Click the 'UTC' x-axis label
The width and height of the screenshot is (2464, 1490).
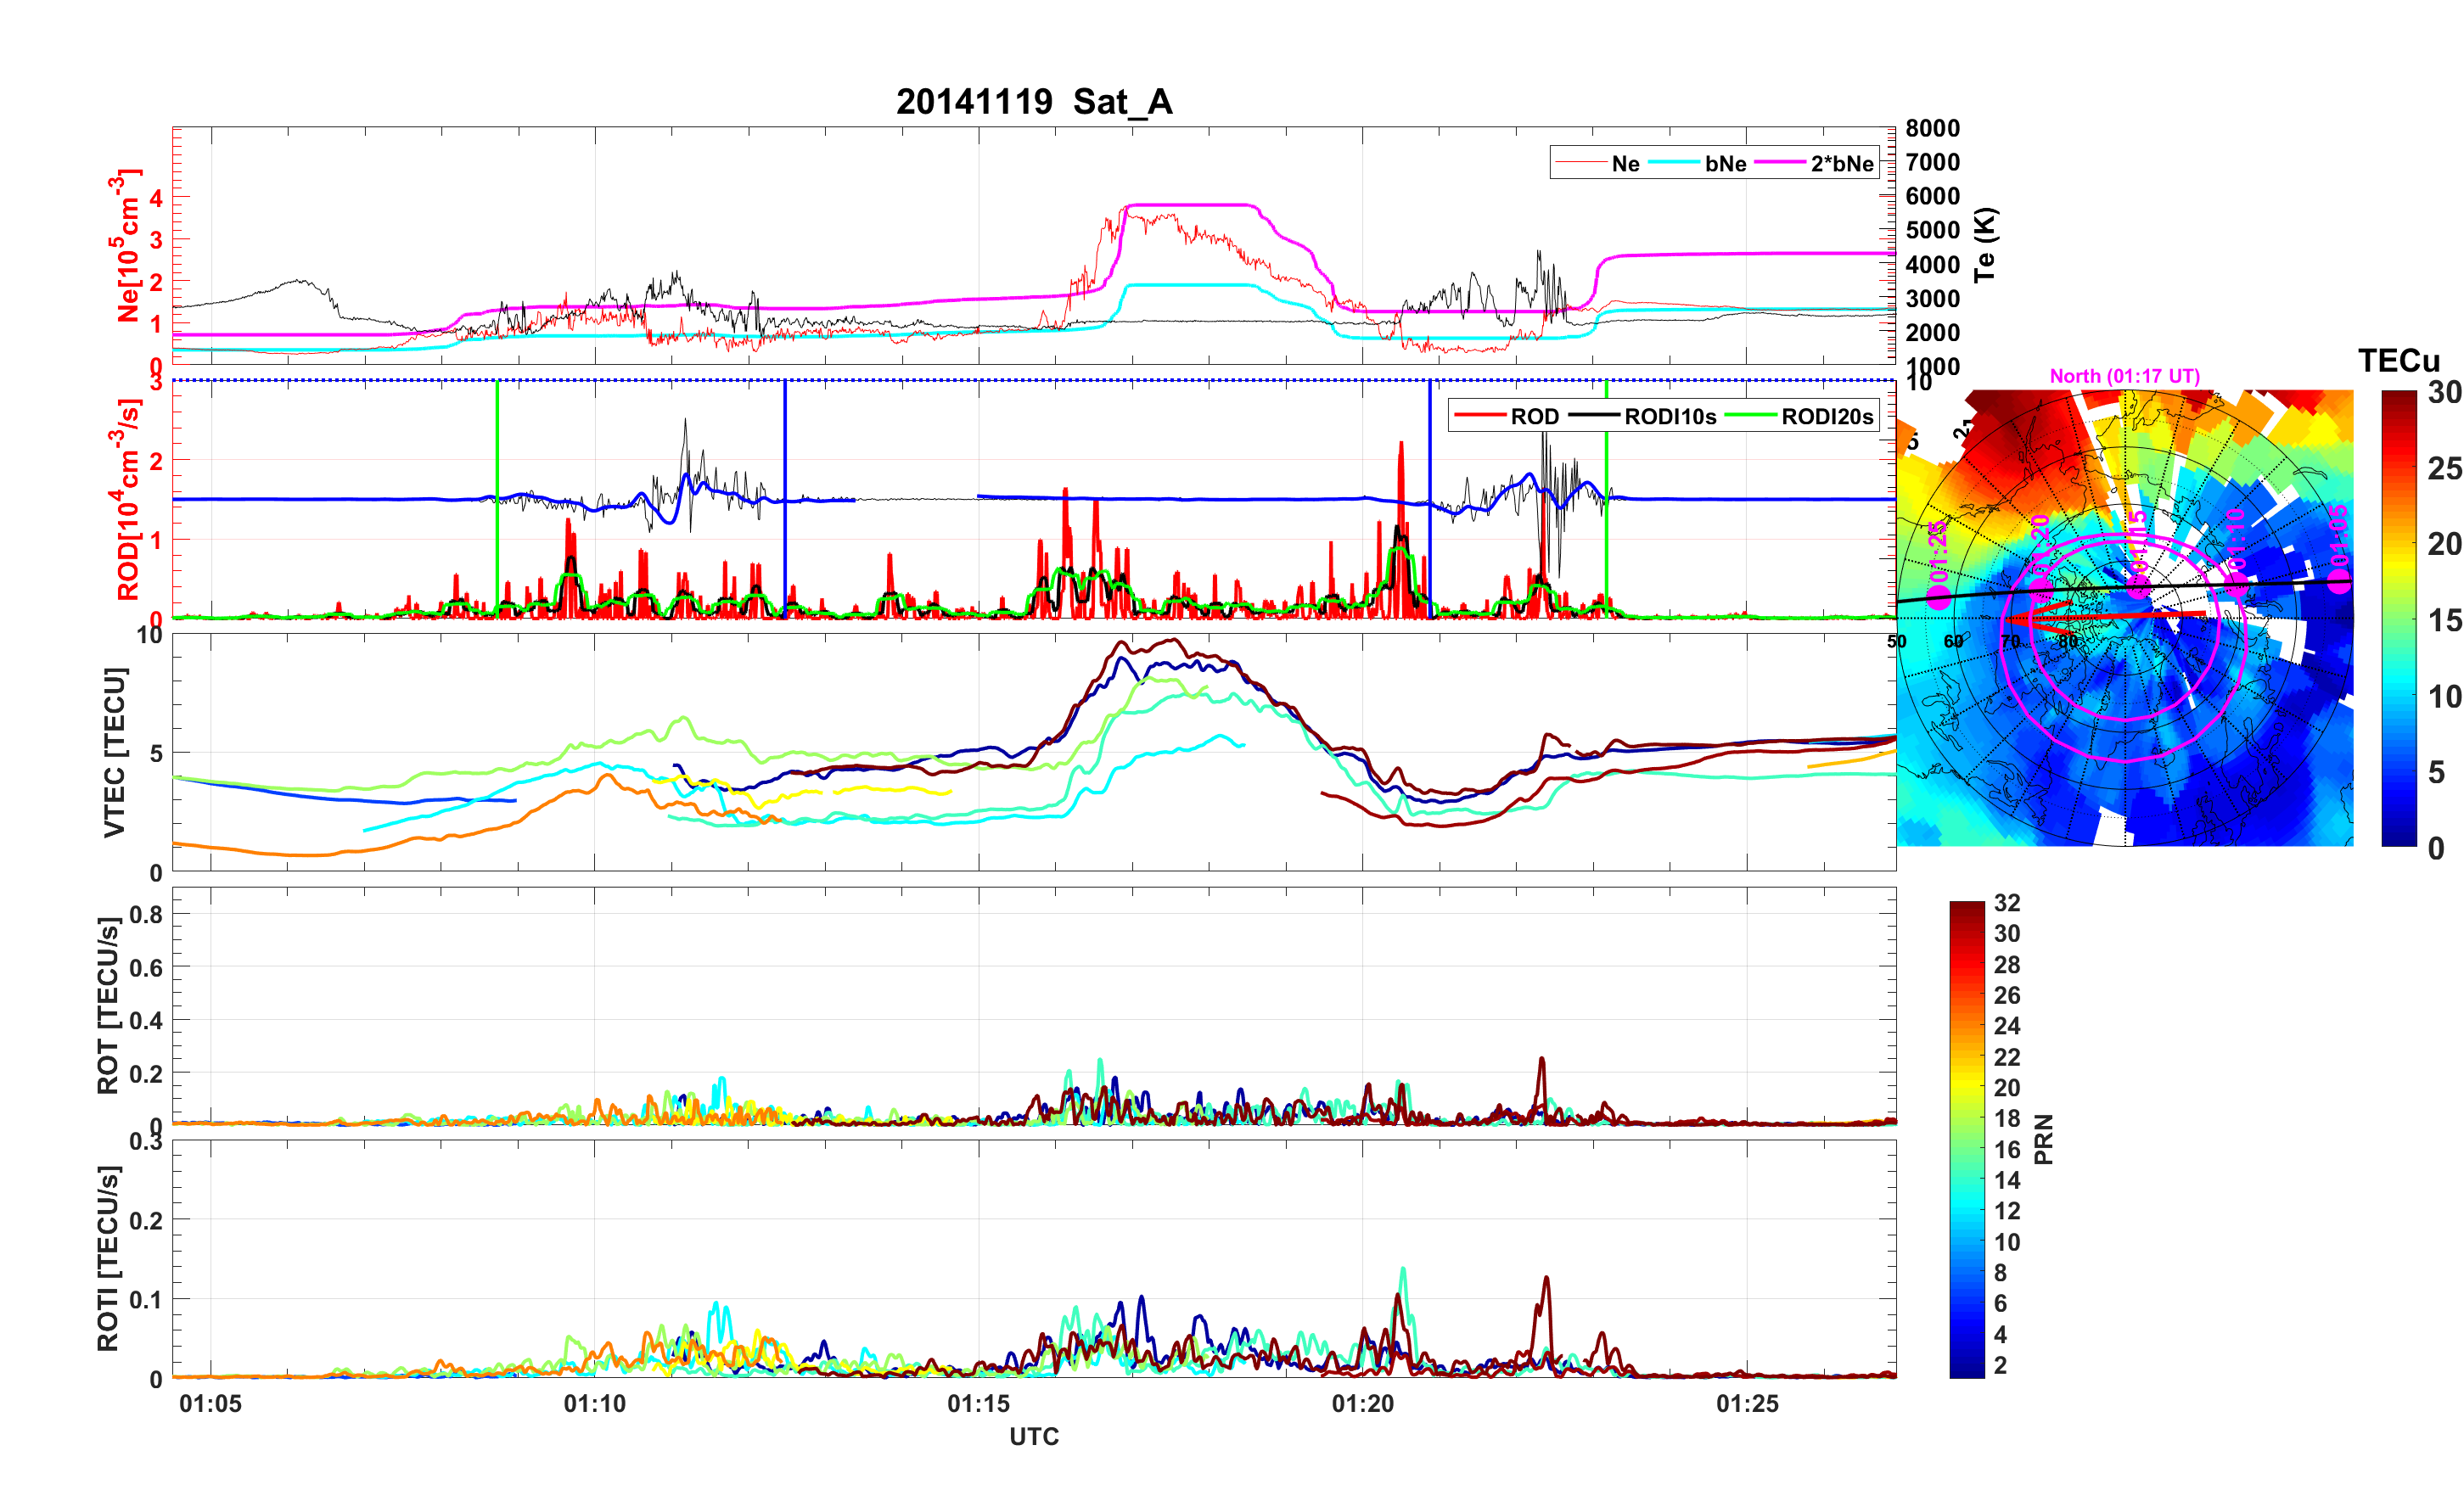point(1034,1437)
